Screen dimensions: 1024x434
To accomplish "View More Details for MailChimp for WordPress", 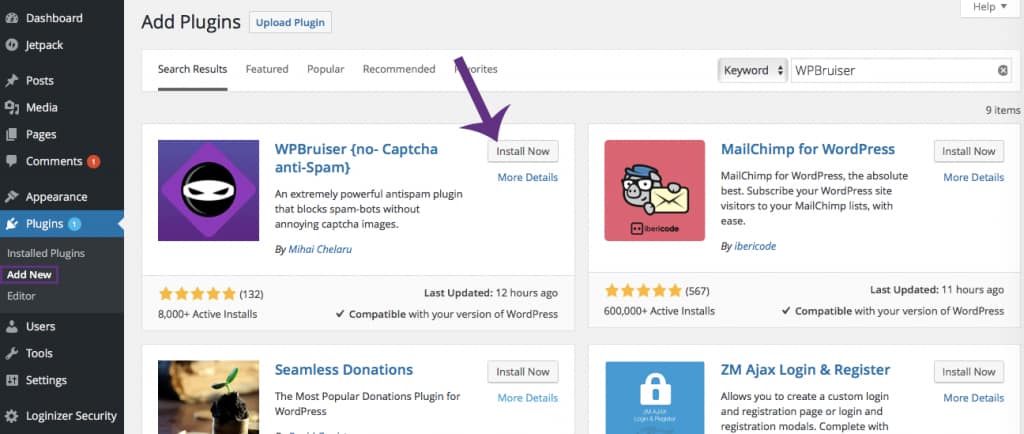I will pos(973,177).
